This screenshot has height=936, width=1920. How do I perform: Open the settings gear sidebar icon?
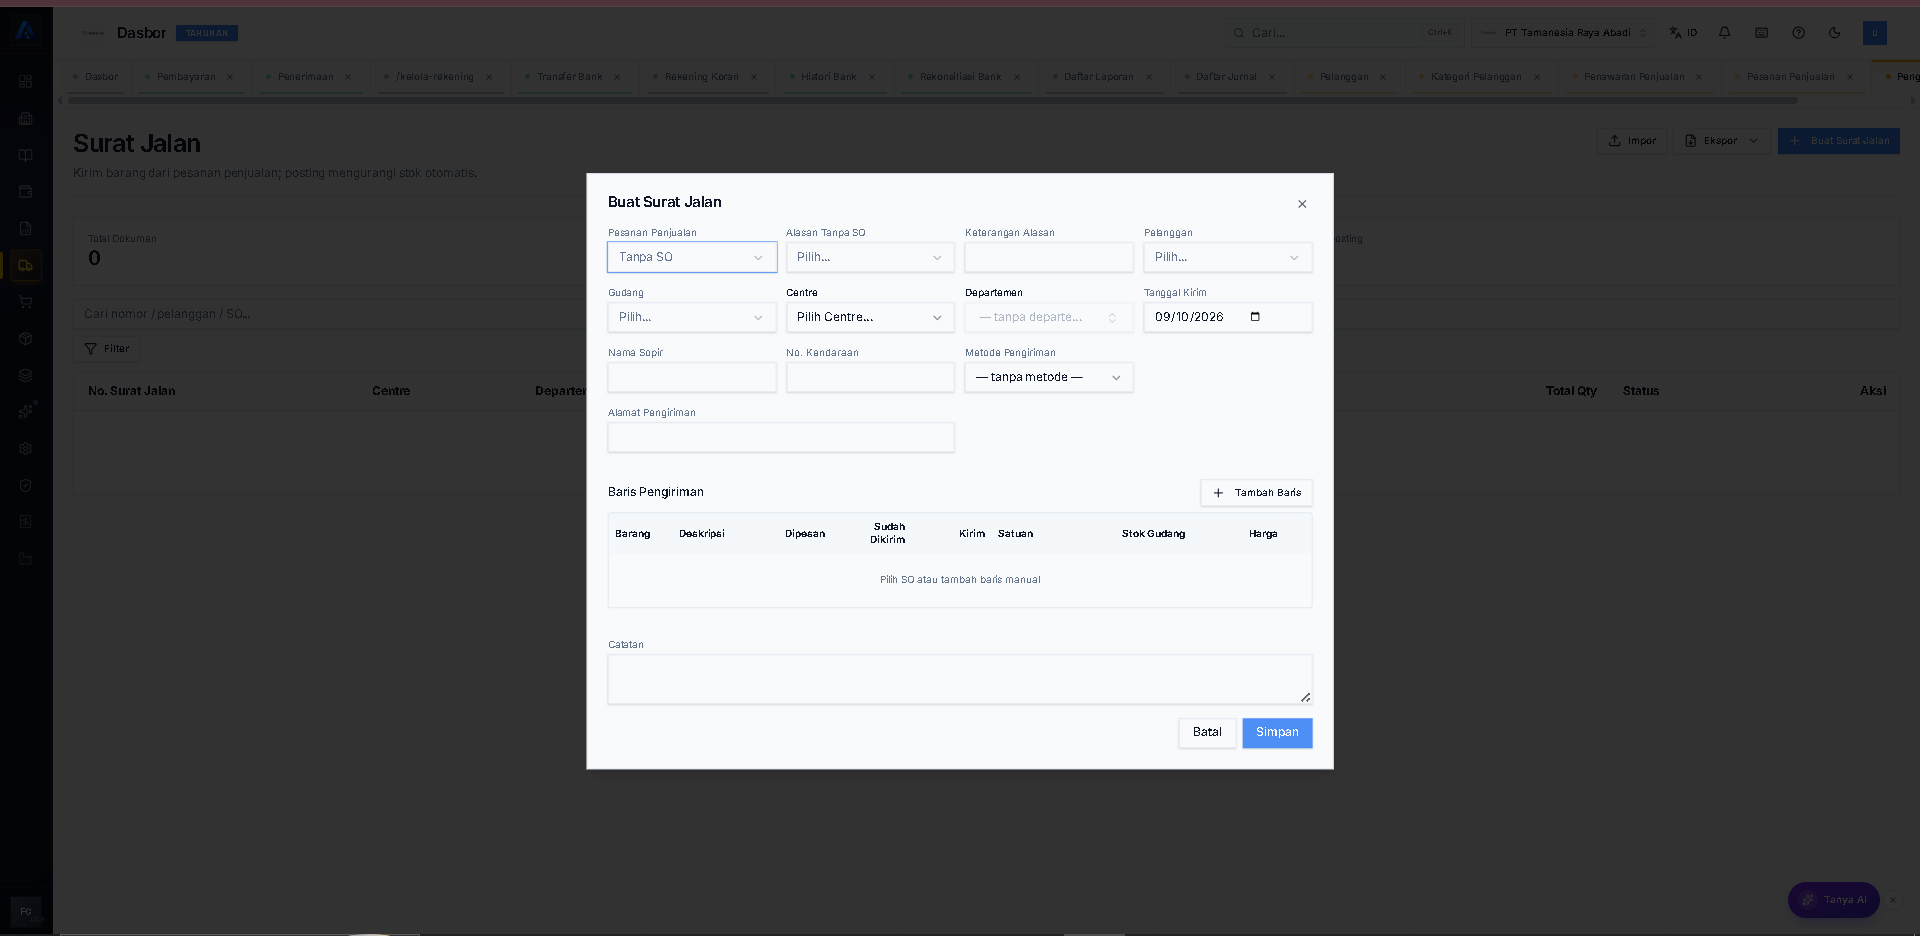point(26,449)
